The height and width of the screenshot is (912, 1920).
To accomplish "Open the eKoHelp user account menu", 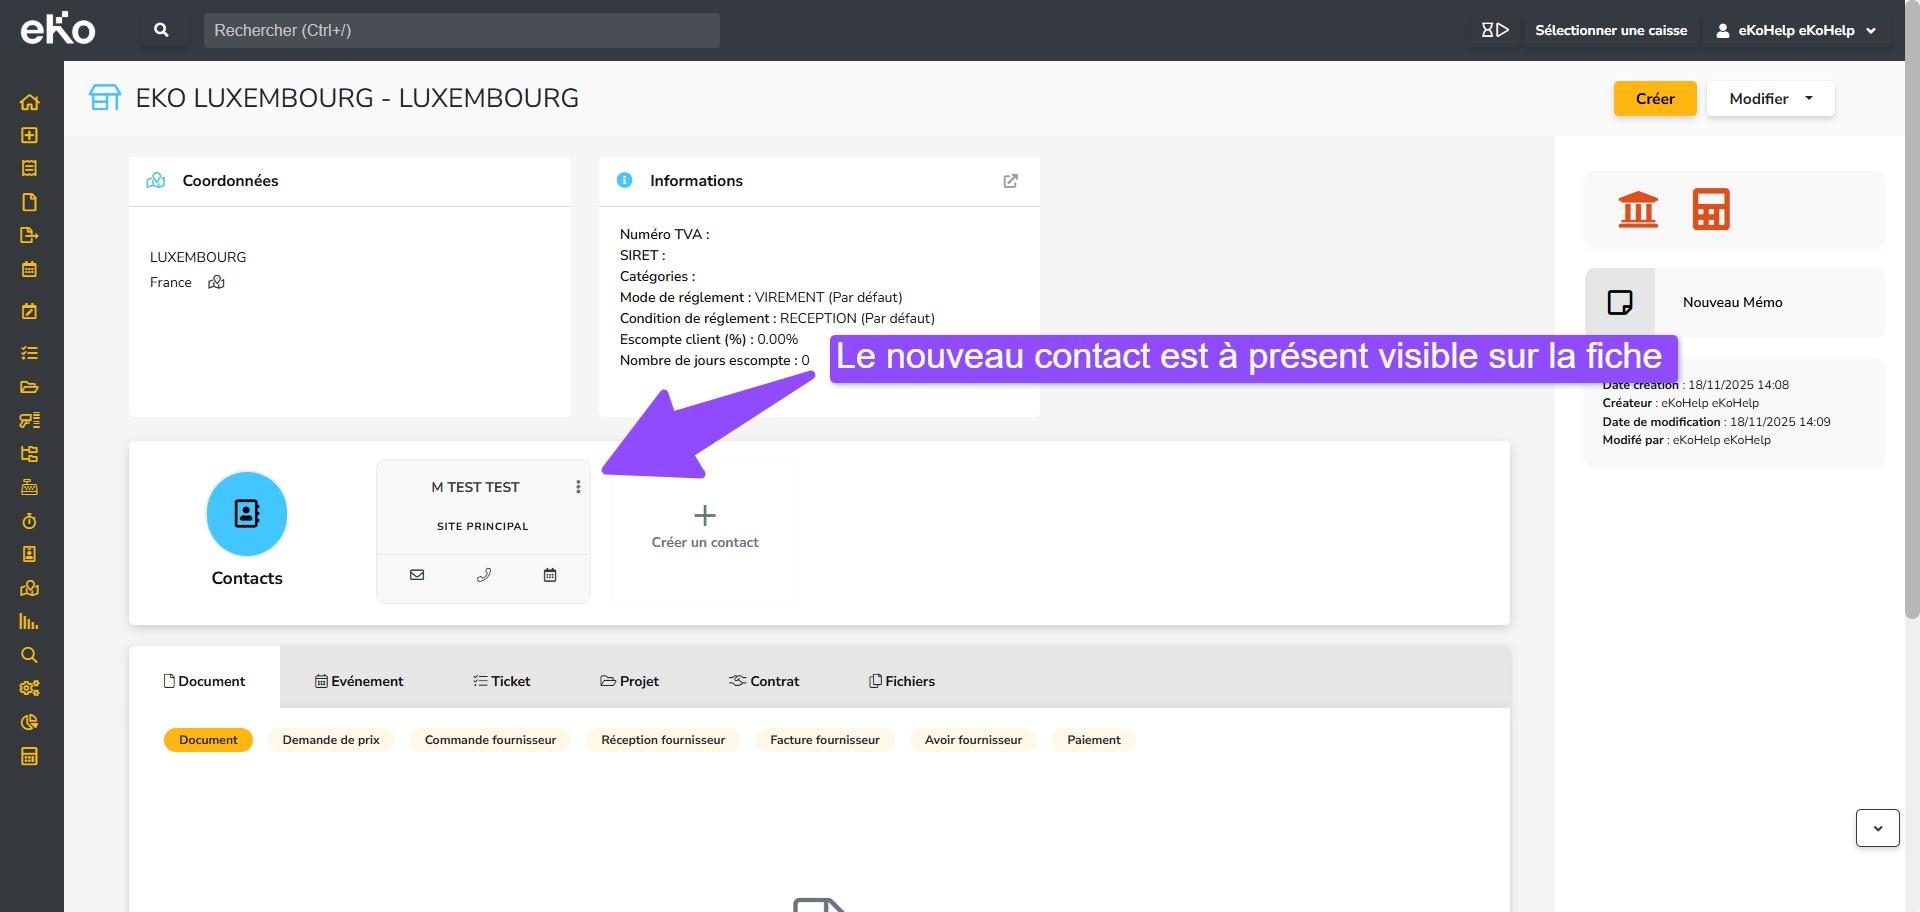I will point(1796,30).
